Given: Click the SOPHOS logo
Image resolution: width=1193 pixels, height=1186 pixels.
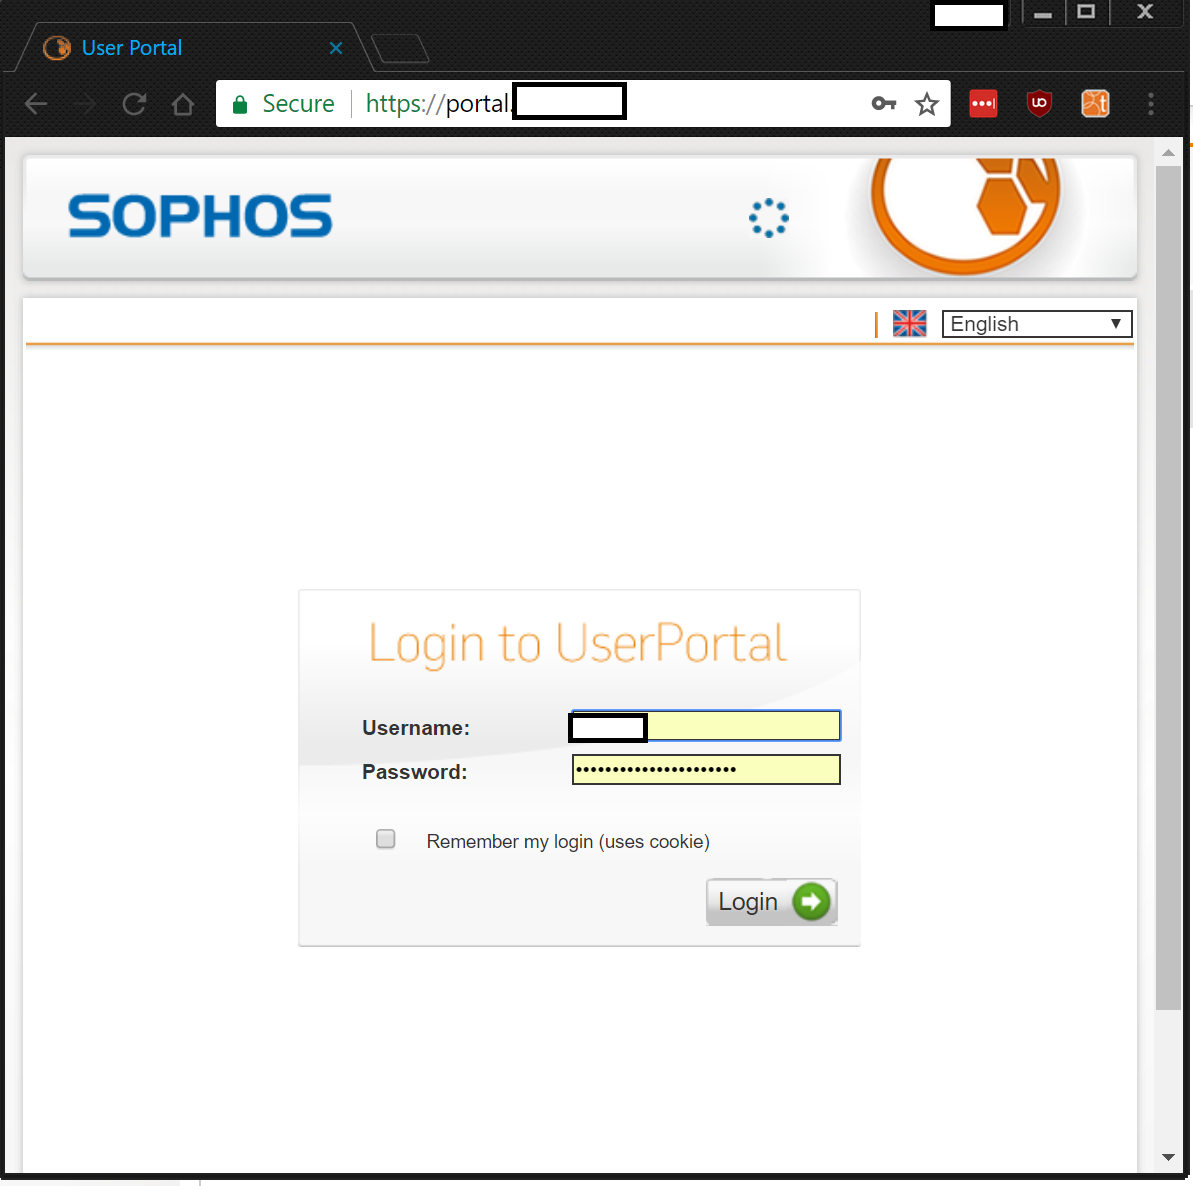Looking at the screenshot, I should 200,216.
